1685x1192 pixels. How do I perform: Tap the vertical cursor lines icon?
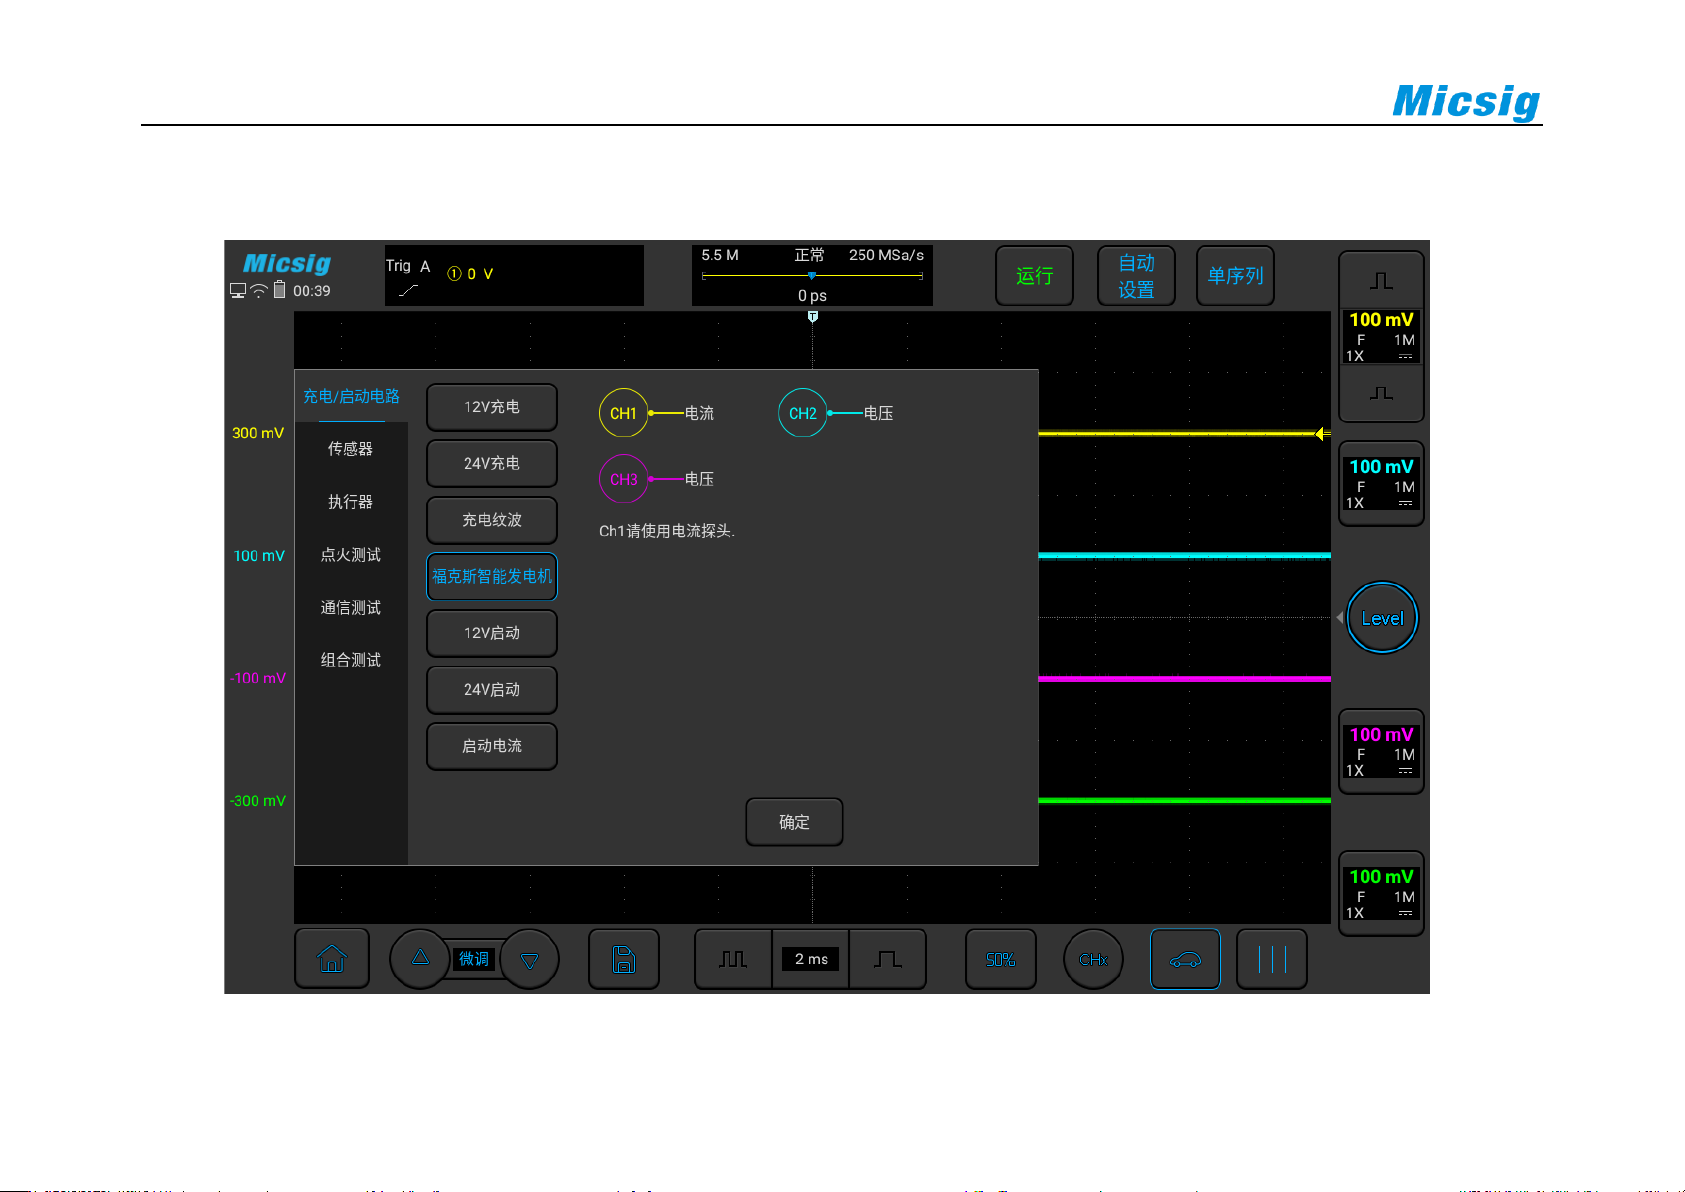(1272, 959)
